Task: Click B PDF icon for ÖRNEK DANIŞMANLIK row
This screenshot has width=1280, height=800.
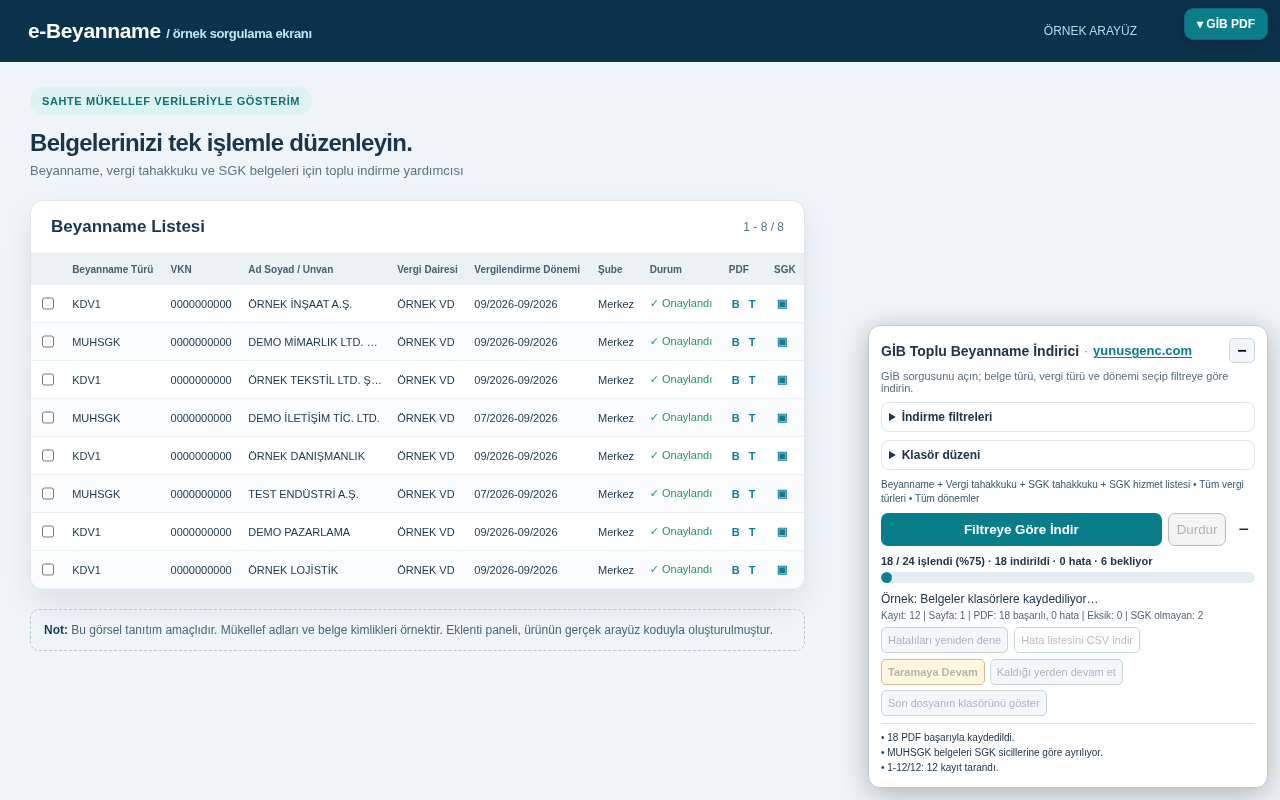Action: pyautogui.click(x=736, y=456)
